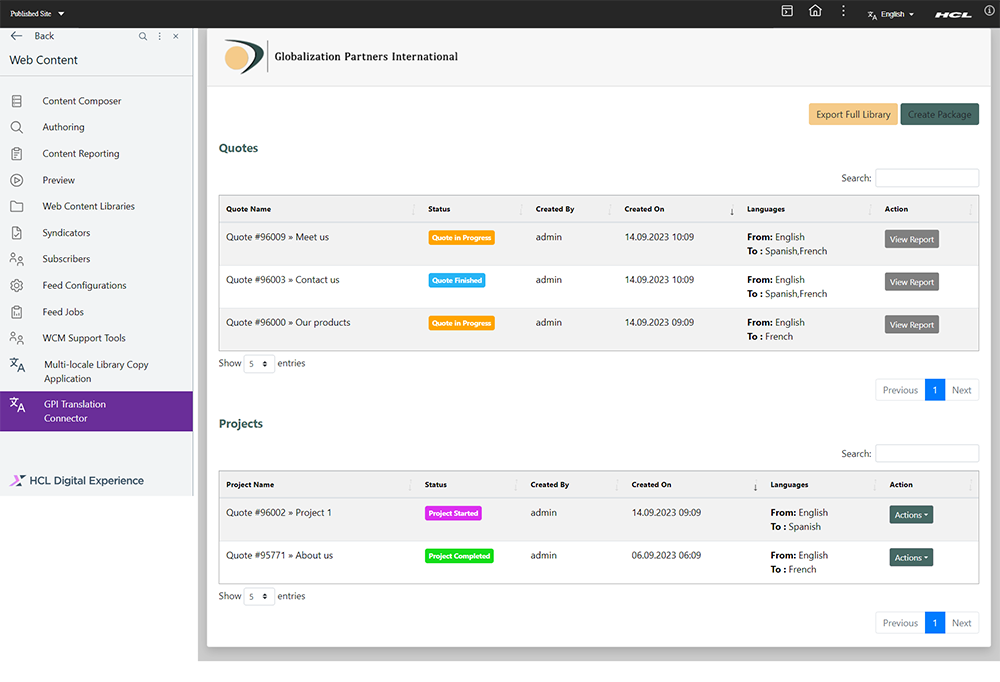Click the panel layout icon in top bar
1000x682 pixels.
[x=787, y=11]
